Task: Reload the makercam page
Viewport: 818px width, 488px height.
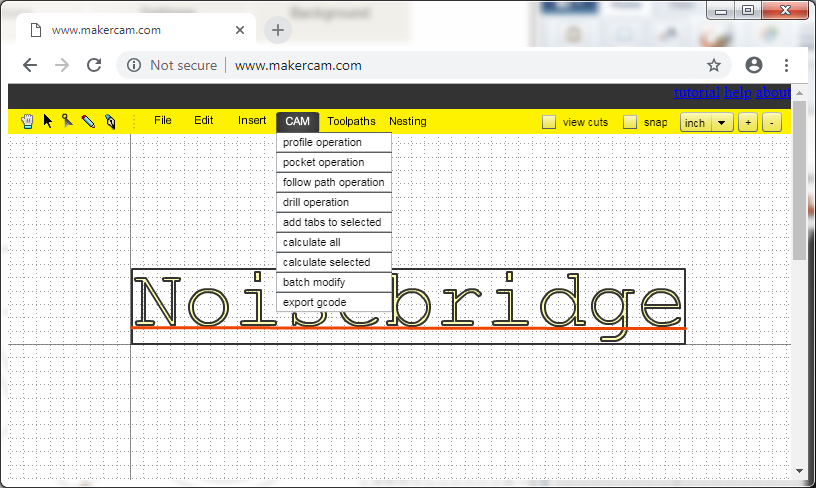Action: [x=94, y=65]
